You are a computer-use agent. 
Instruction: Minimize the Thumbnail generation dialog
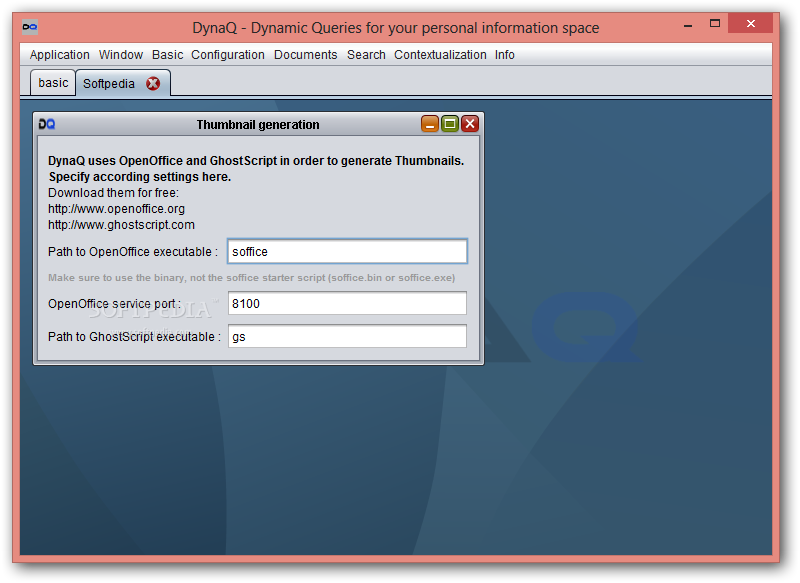coord(430,123)
